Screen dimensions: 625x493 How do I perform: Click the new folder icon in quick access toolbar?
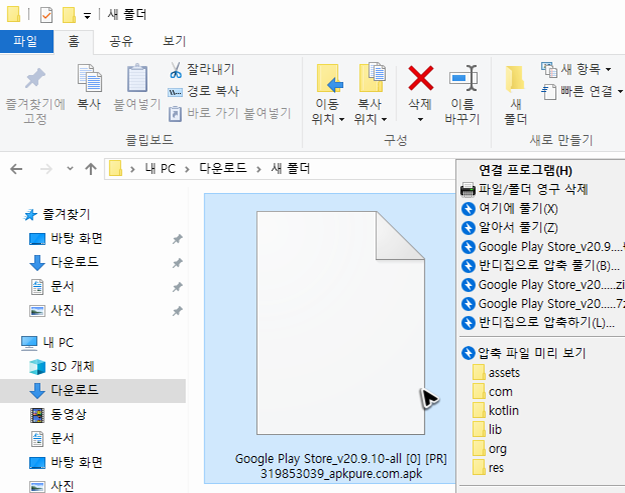pyautogui.click(x=69, y=15)
